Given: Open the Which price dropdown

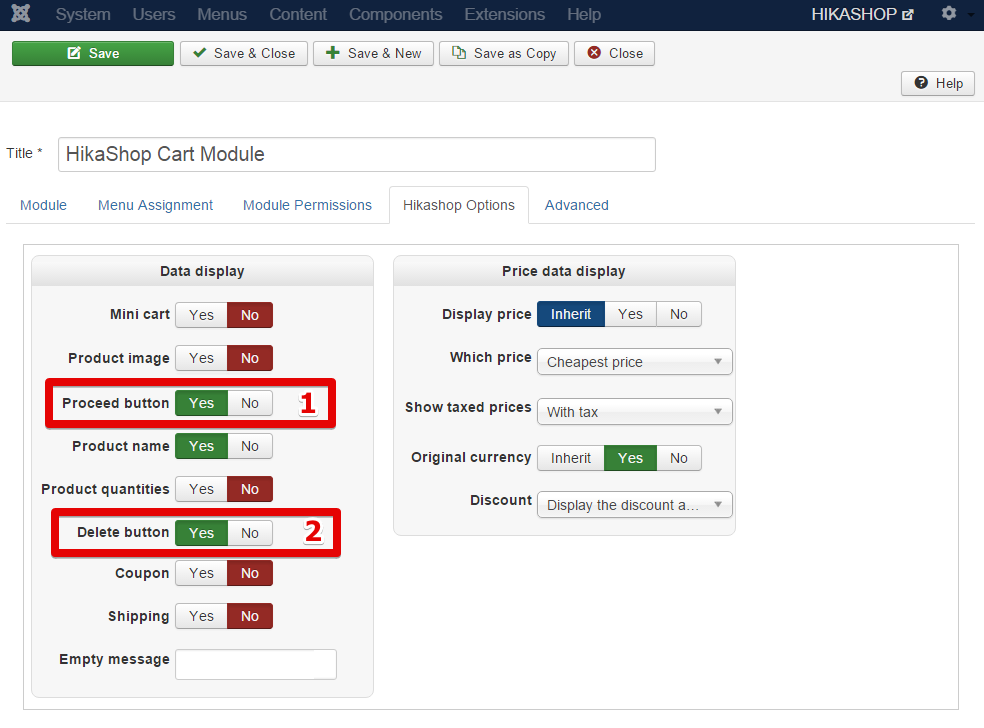Looking at the screenshot, I should click(x=634, y=362).
